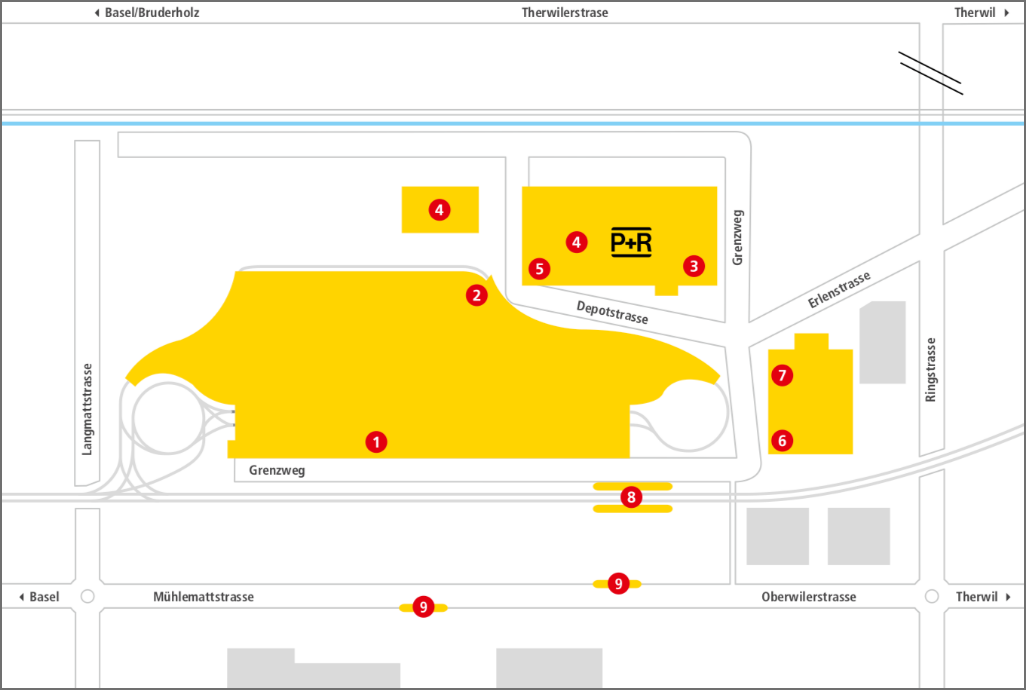Click marker 9 next to Mühlemattstrasse label
The height and width of the screenshot is (690, 1026).
[423, 606]
